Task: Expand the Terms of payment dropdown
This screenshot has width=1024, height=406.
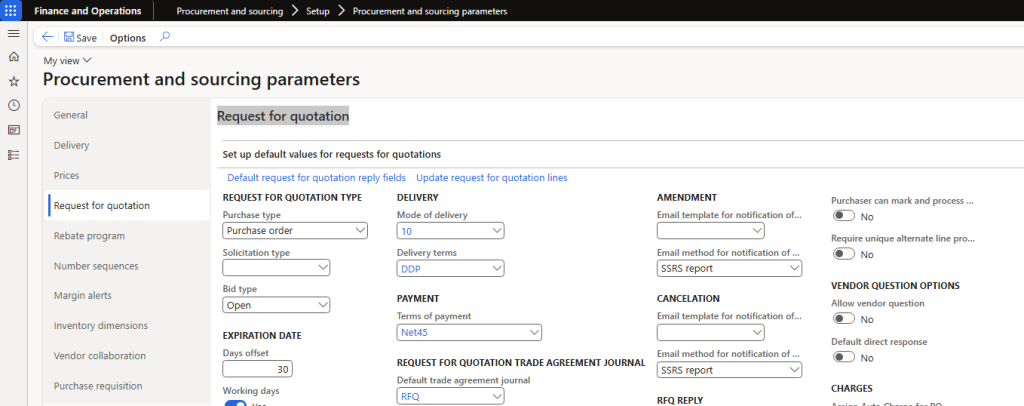Action: click(x=469, y=332)
